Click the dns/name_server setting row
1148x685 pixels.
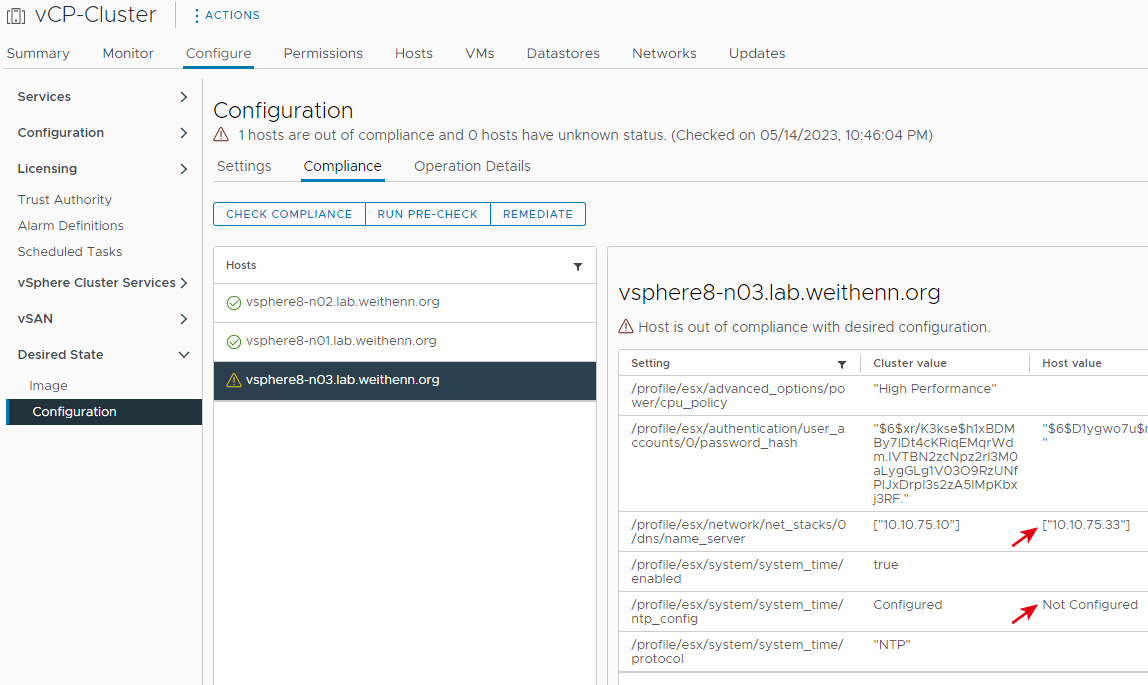tap(883, 531)
